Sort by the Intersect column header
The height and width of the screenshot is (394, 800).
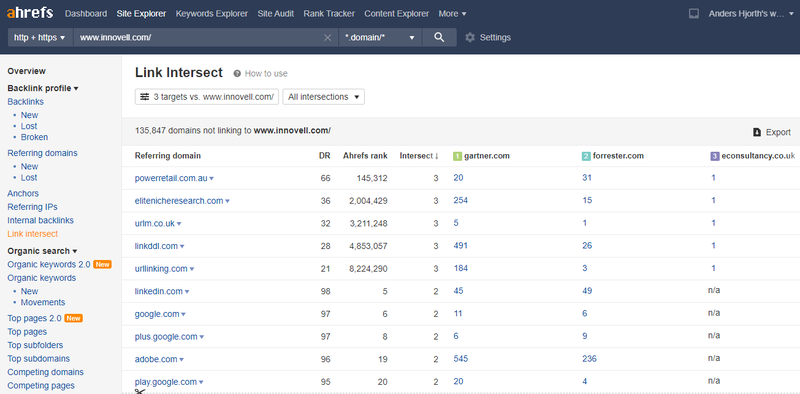point(419,156)
